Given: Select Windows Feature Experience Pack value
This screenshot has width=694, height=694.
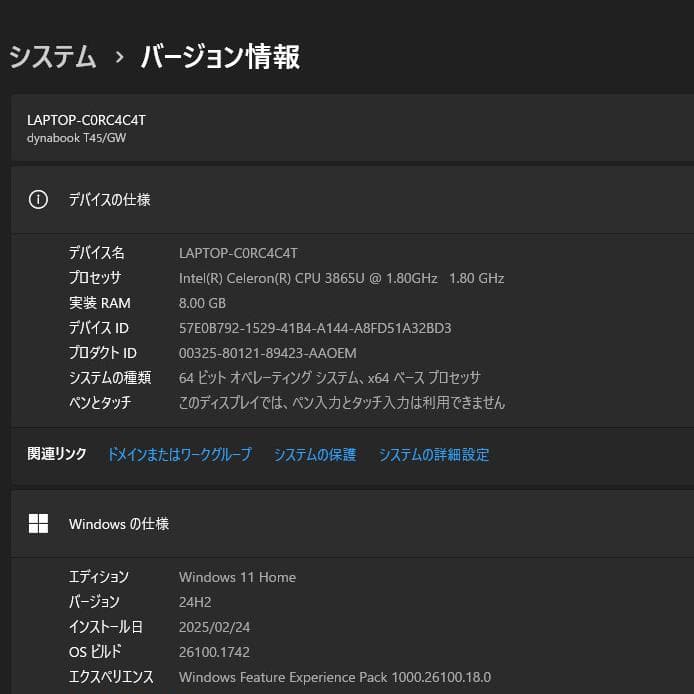Looking at the screenshot, I should tap(335, 677).
